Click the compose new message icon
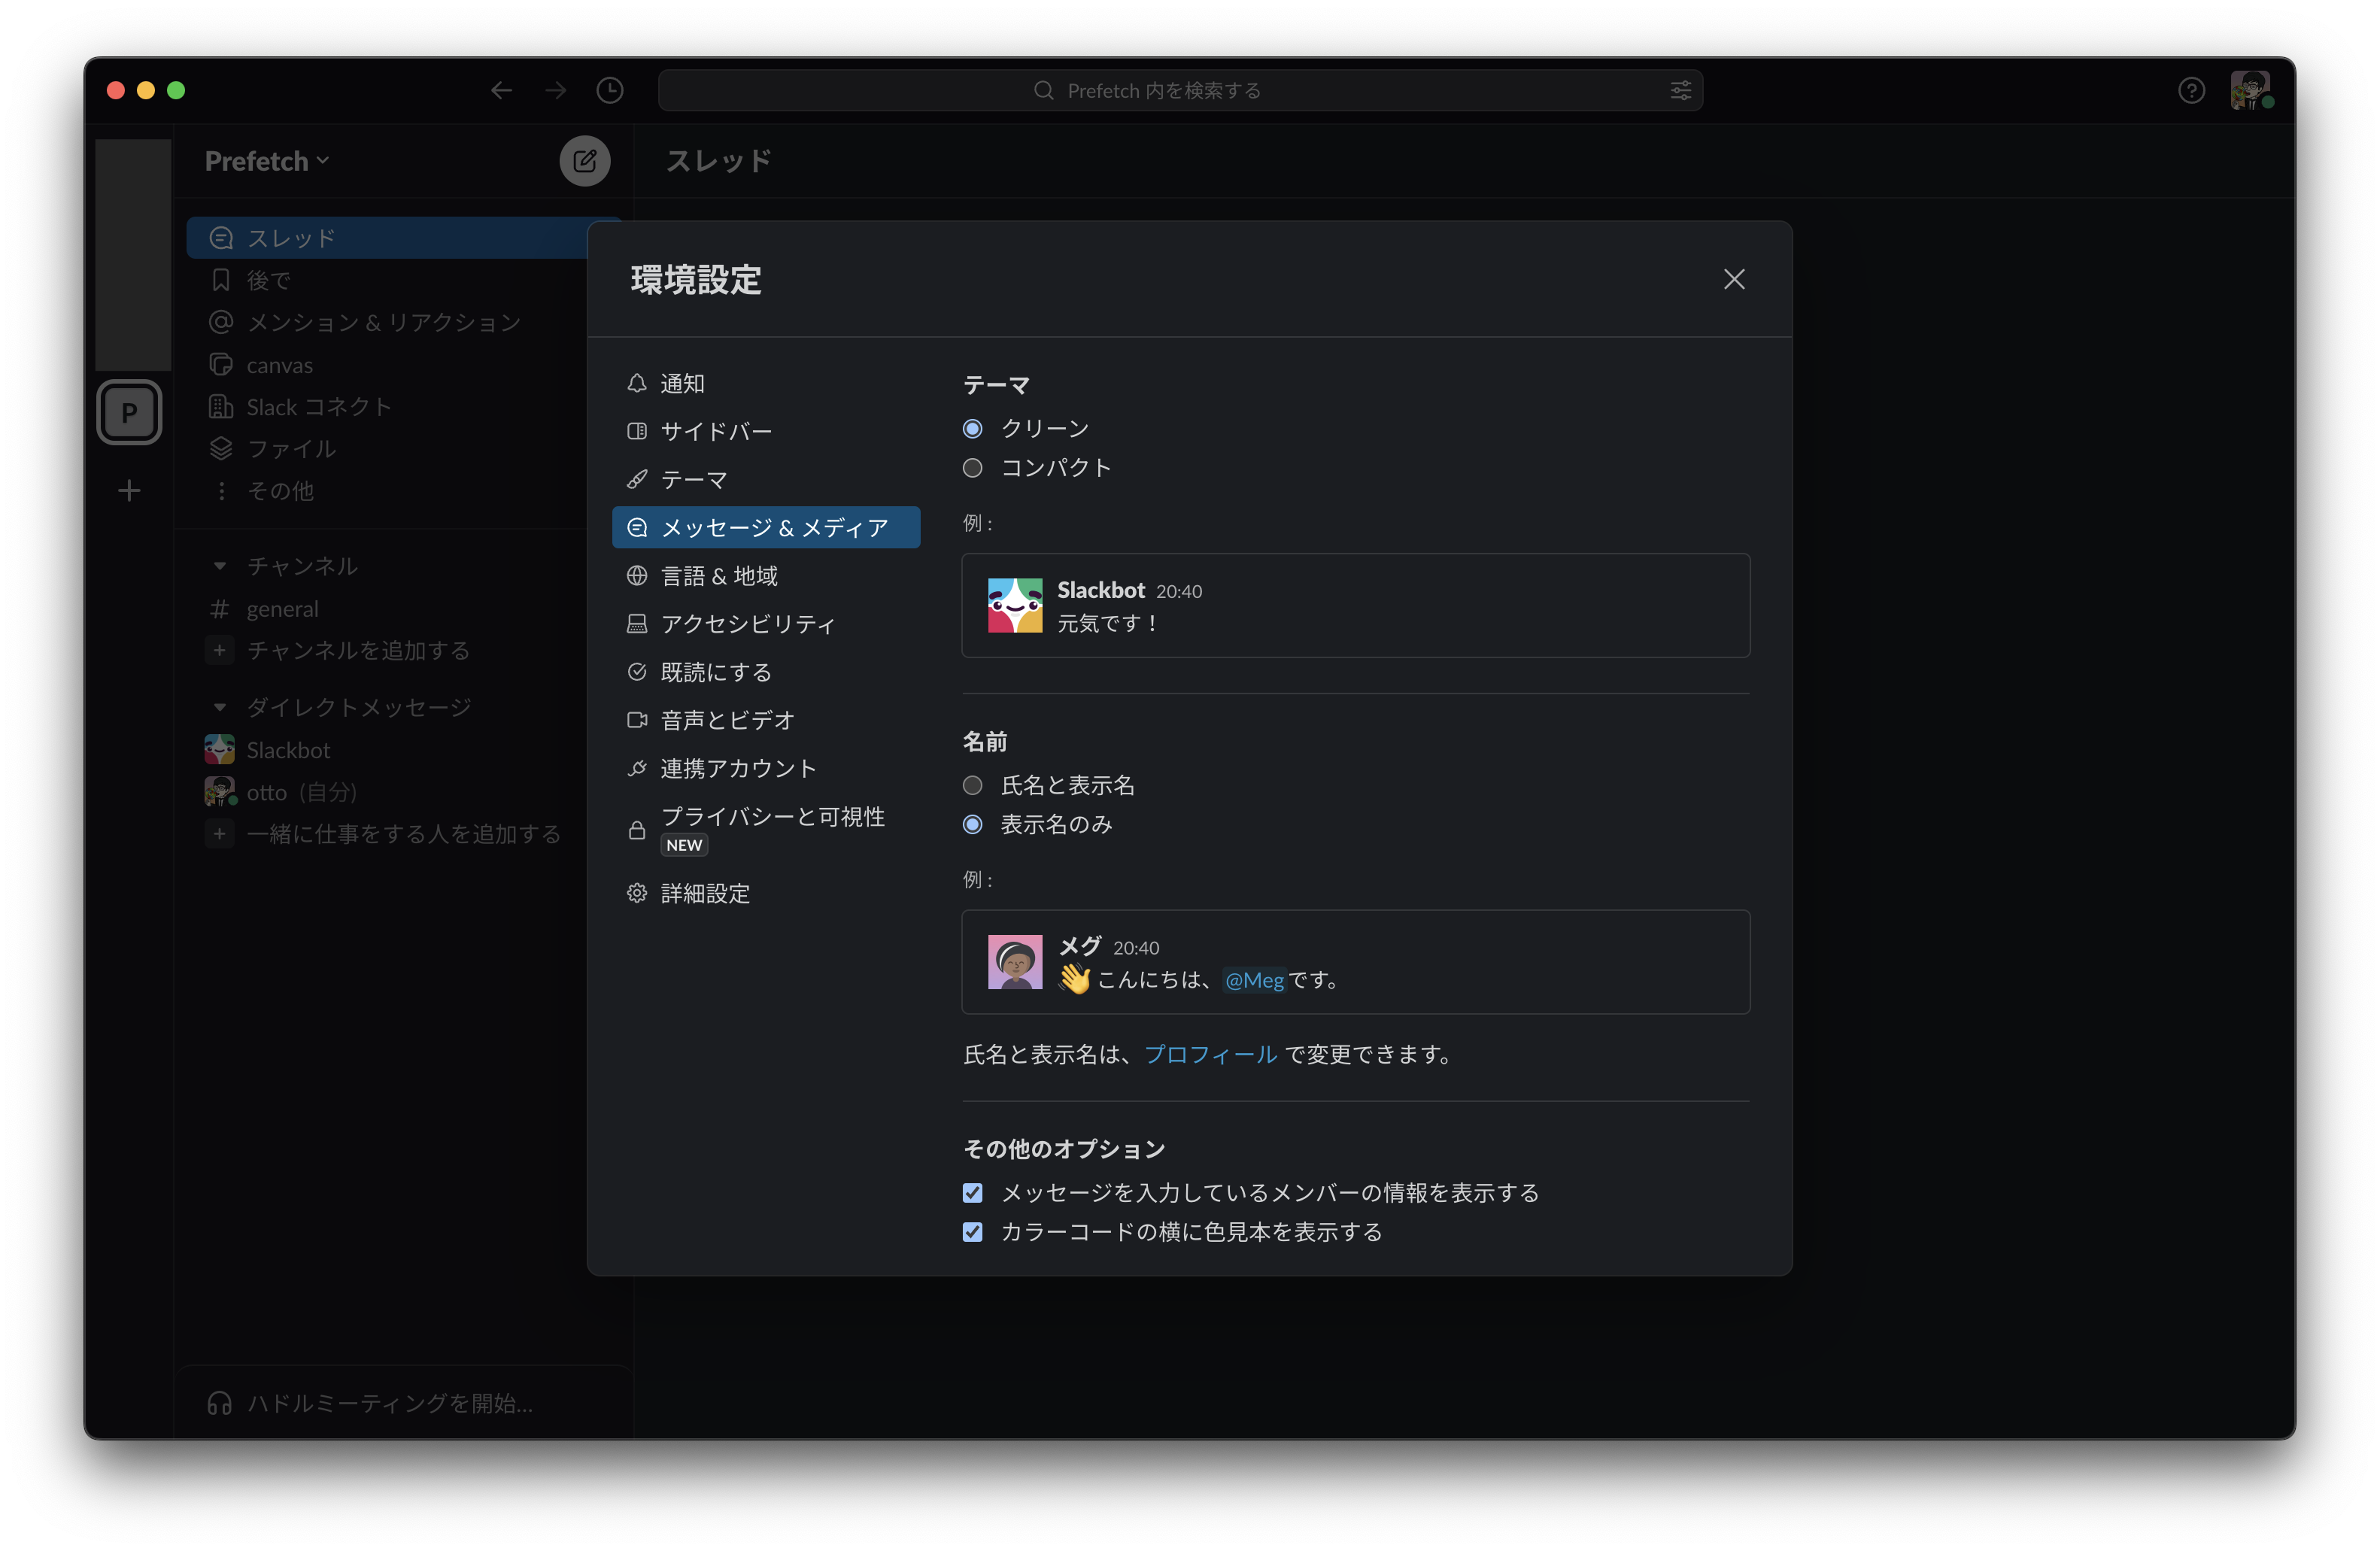This screenshot has width=2380, height=1551. [584, 161]
